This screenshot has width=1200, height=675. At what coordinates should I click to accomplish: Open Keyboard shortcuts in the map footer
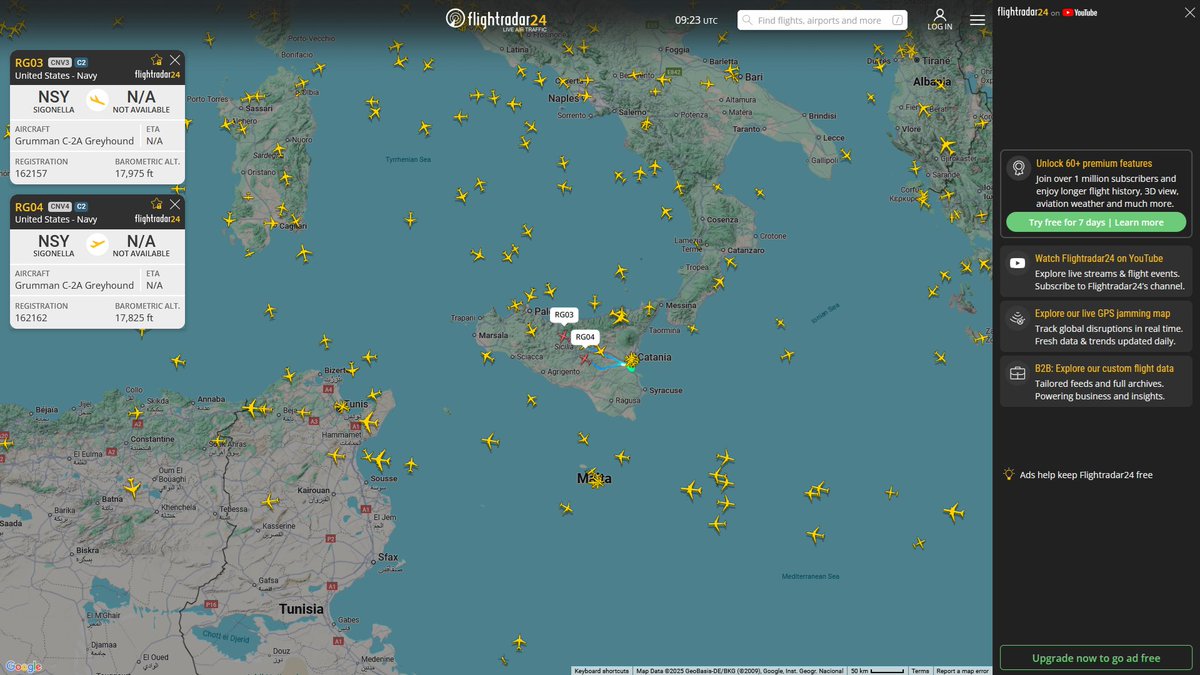tap(602, 671)
